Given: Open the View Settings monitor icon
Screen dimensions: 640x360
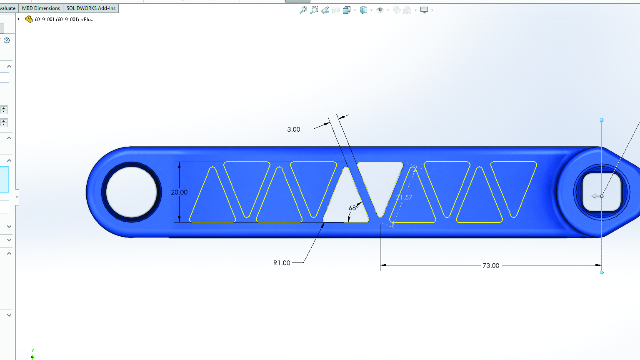Looking at the screenshot, I should pos(424,10).
